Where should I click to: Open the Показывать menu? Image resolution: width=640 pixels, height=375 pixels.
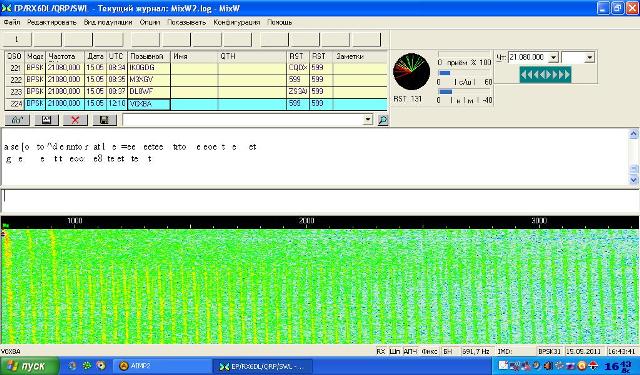[187, 22]
